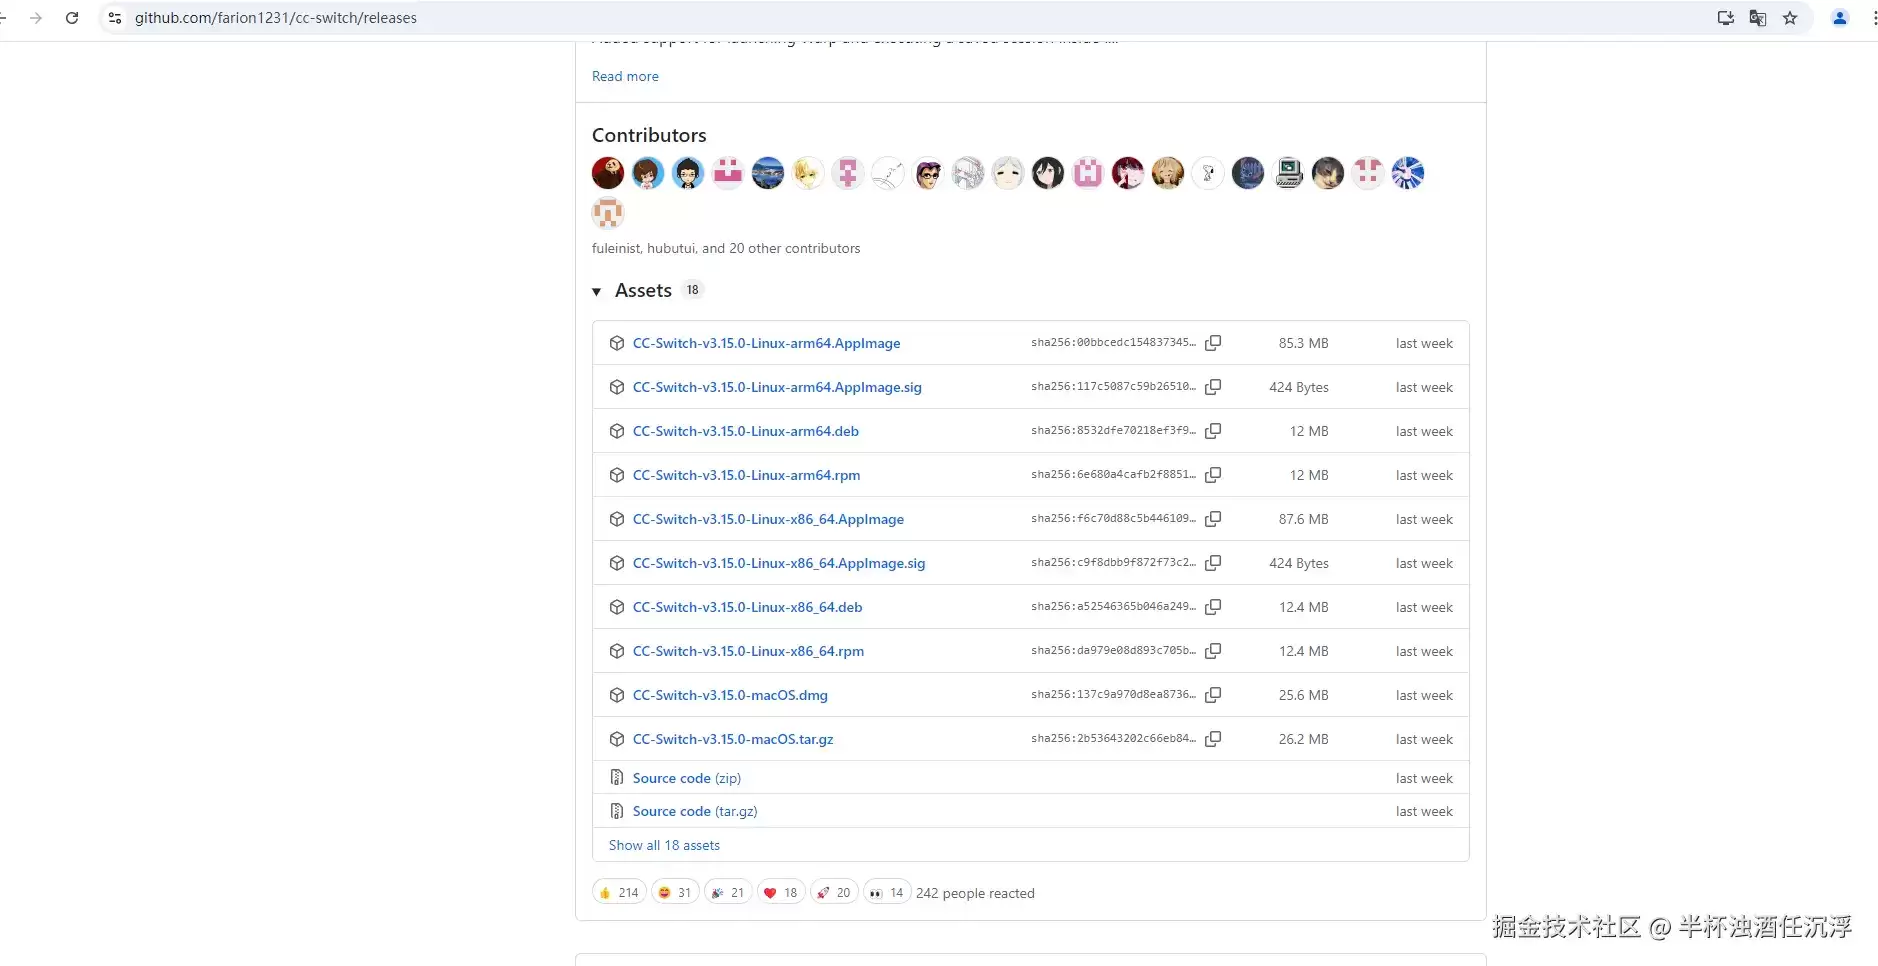
Task: Download CC-Switch-v3.15.0-Linux-arm64.deb
Action: click(x=746, y=431)
